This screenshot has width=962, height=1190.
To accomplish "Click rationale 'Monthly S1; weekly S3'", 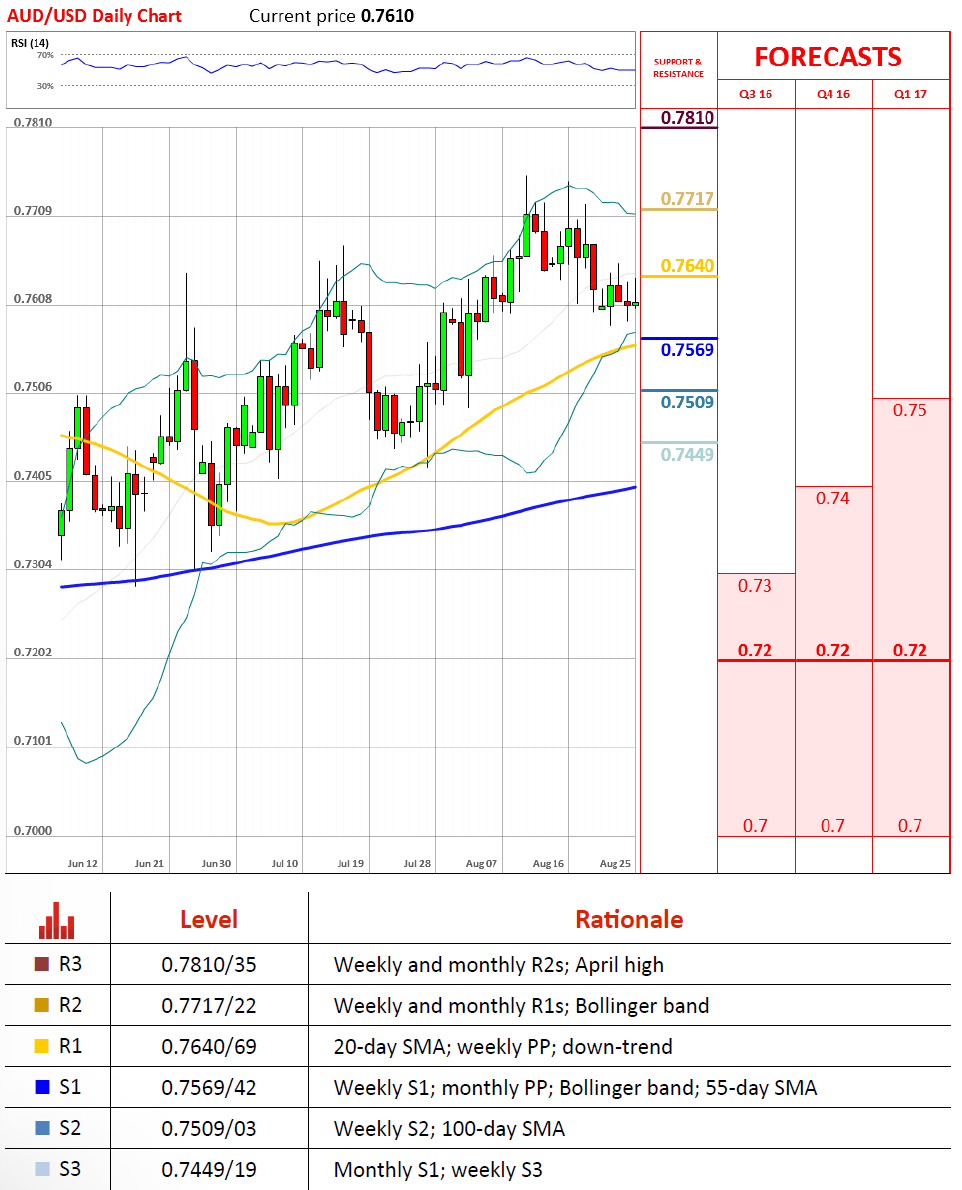I will [438, 1170].
